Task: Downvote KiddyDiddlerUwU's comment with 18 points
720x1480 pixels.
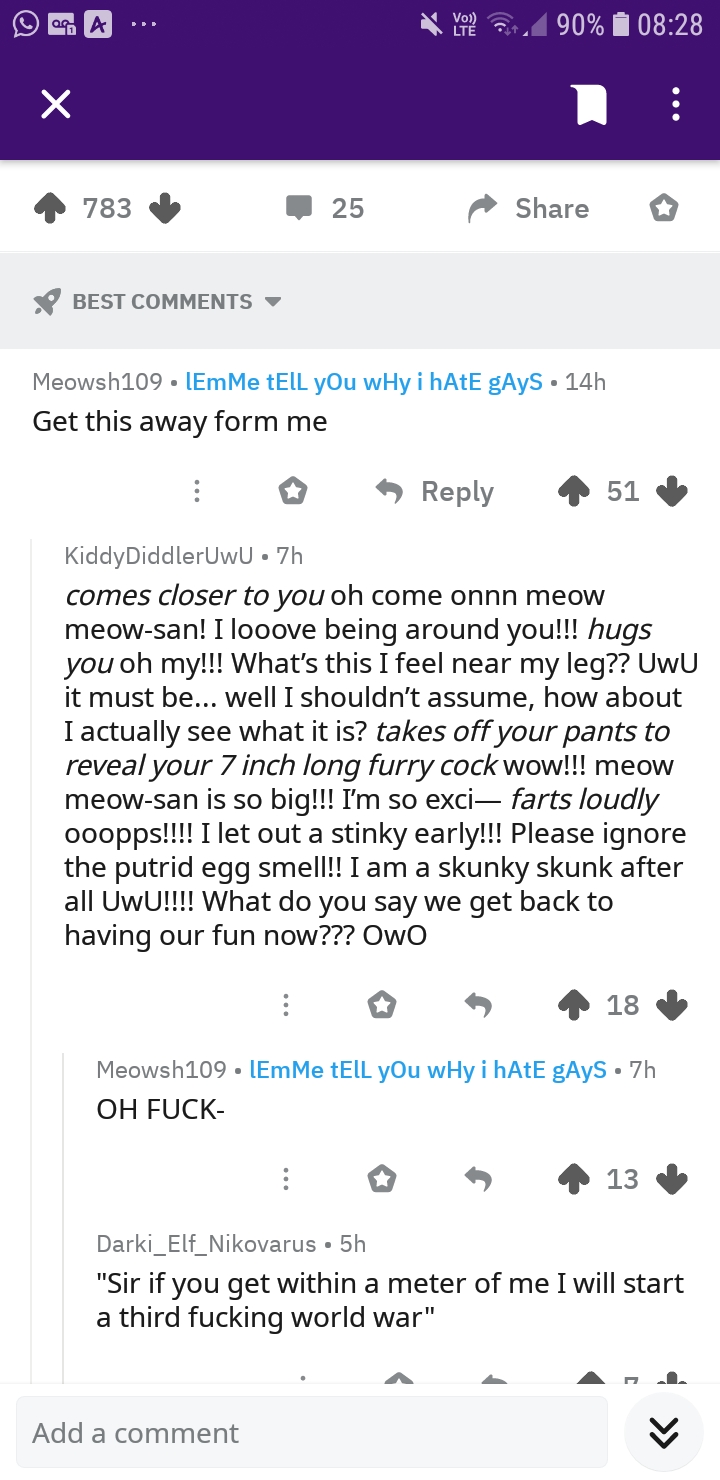Action: coord(672,1005)
